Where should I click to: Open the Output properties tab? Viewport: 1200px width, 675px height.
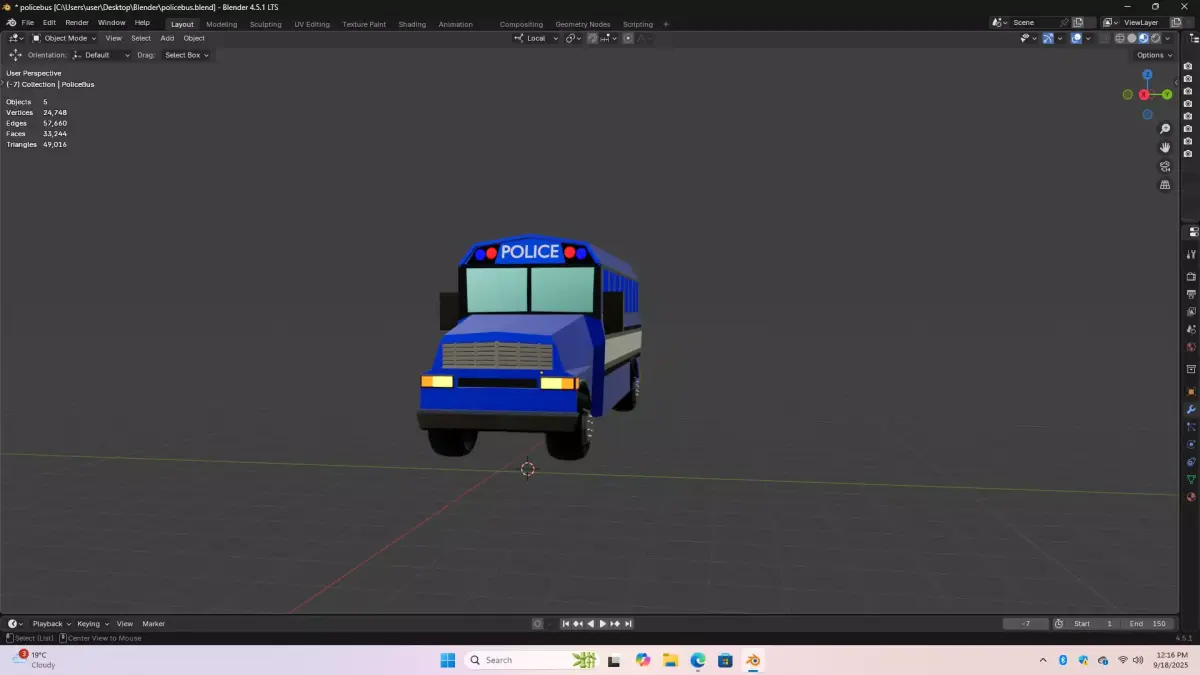(x=1191, y=294)
